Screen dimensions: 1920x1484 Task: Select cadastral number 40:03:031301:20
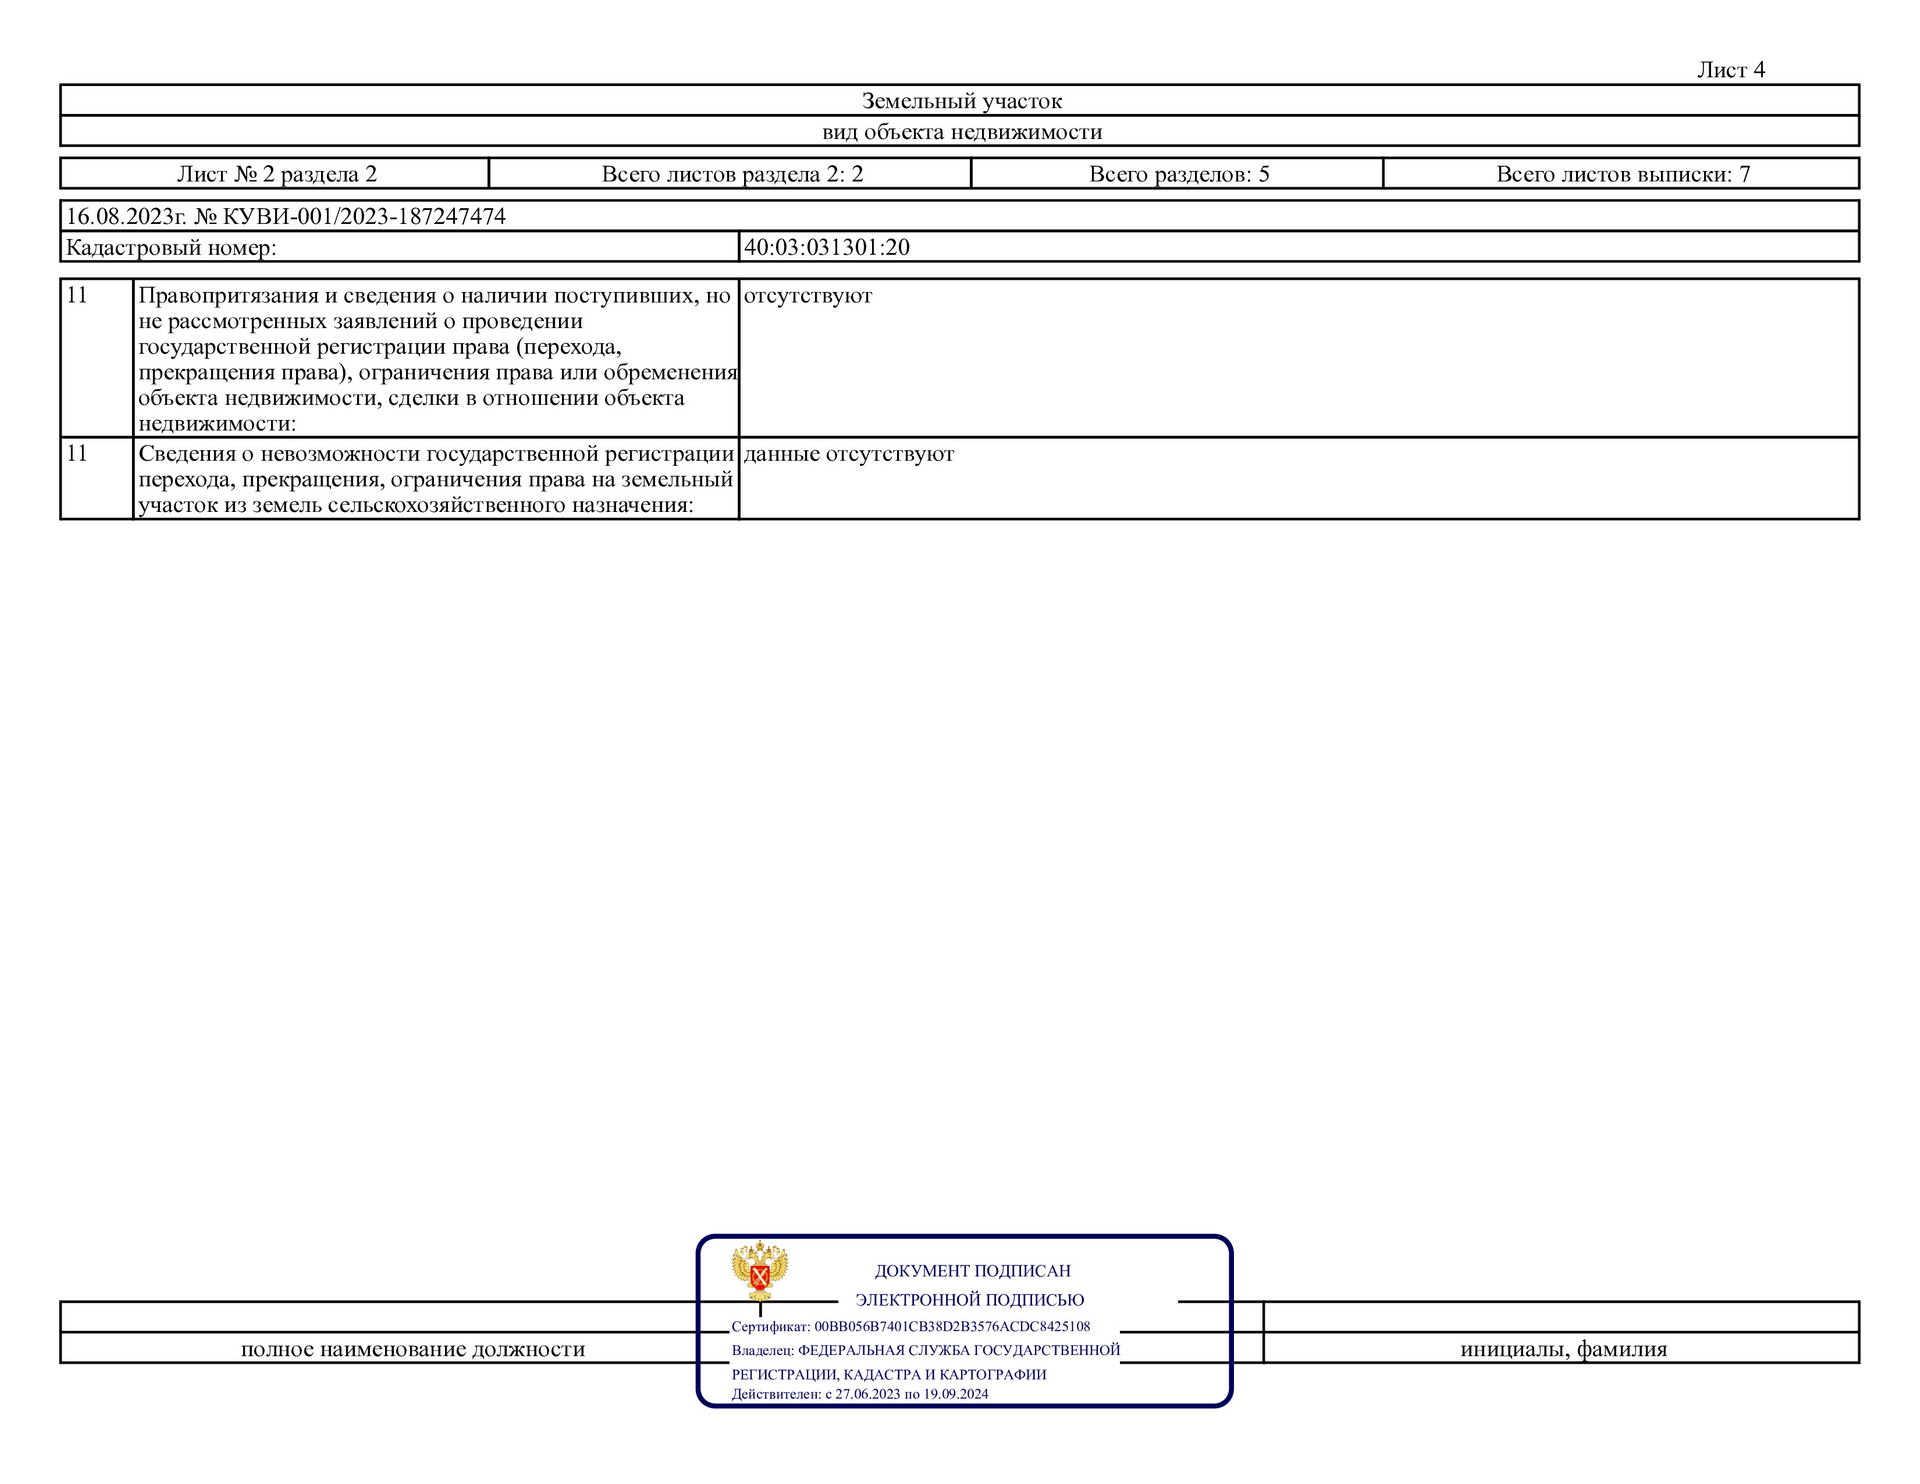(x=826, y=247)
